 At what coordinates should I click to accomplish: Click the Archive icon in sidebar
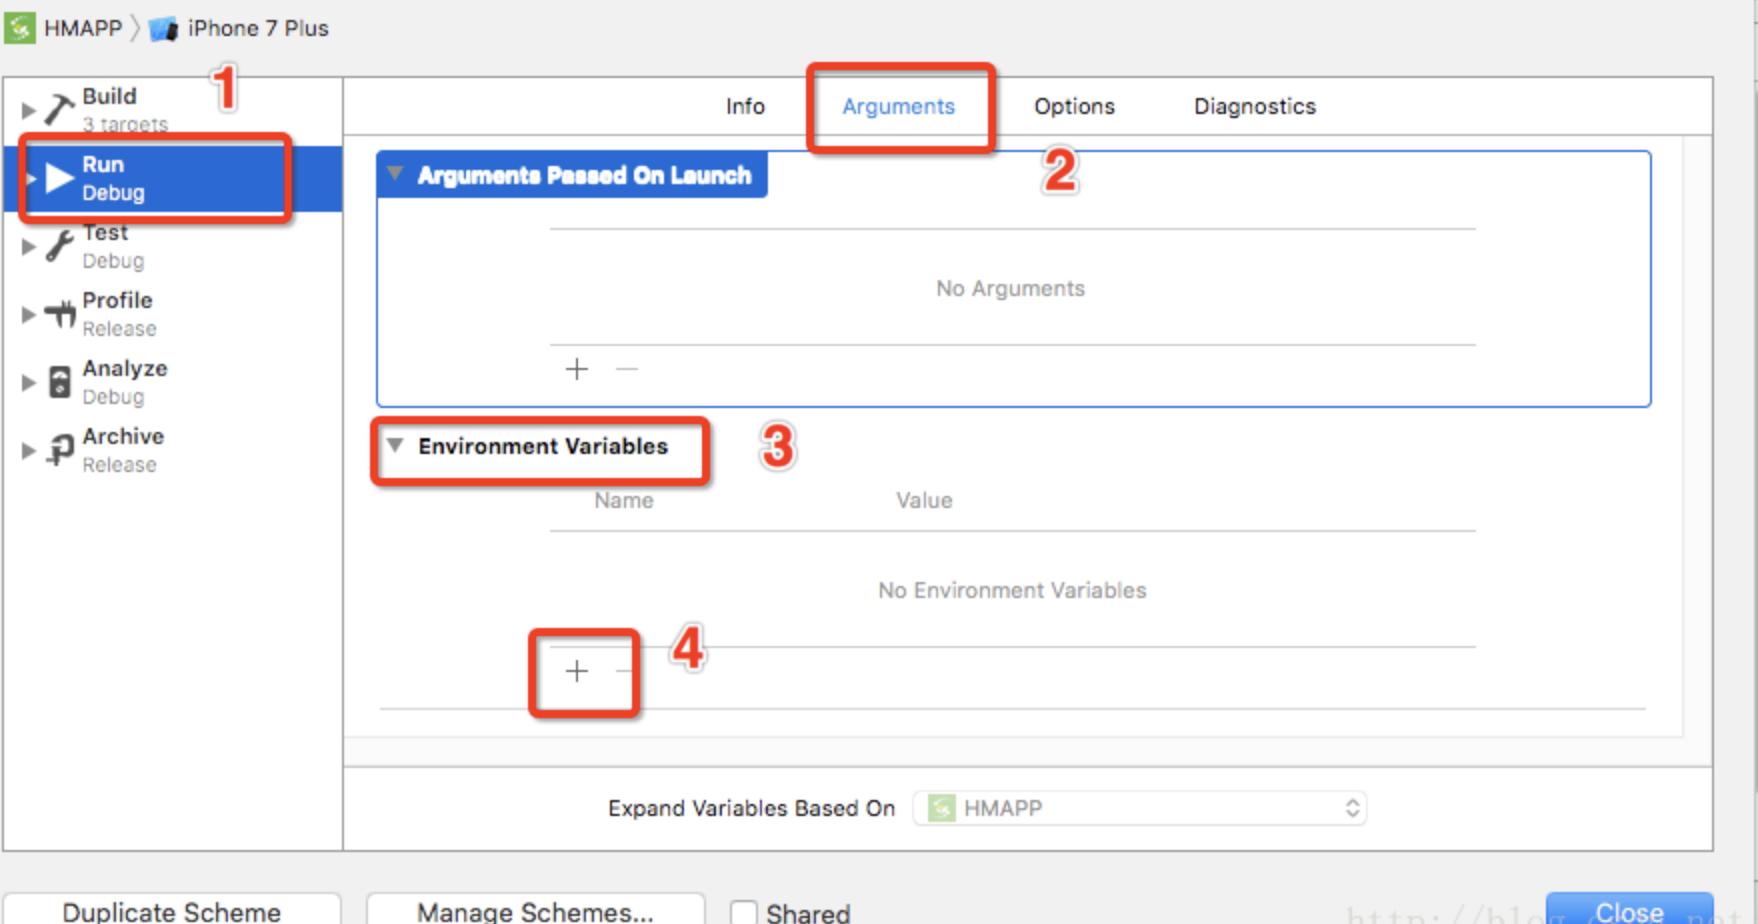60,450
